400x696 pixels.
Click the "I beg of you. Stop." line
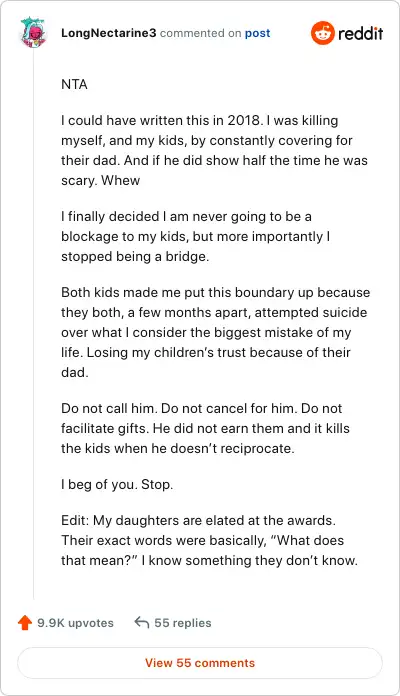click(117, 484)
